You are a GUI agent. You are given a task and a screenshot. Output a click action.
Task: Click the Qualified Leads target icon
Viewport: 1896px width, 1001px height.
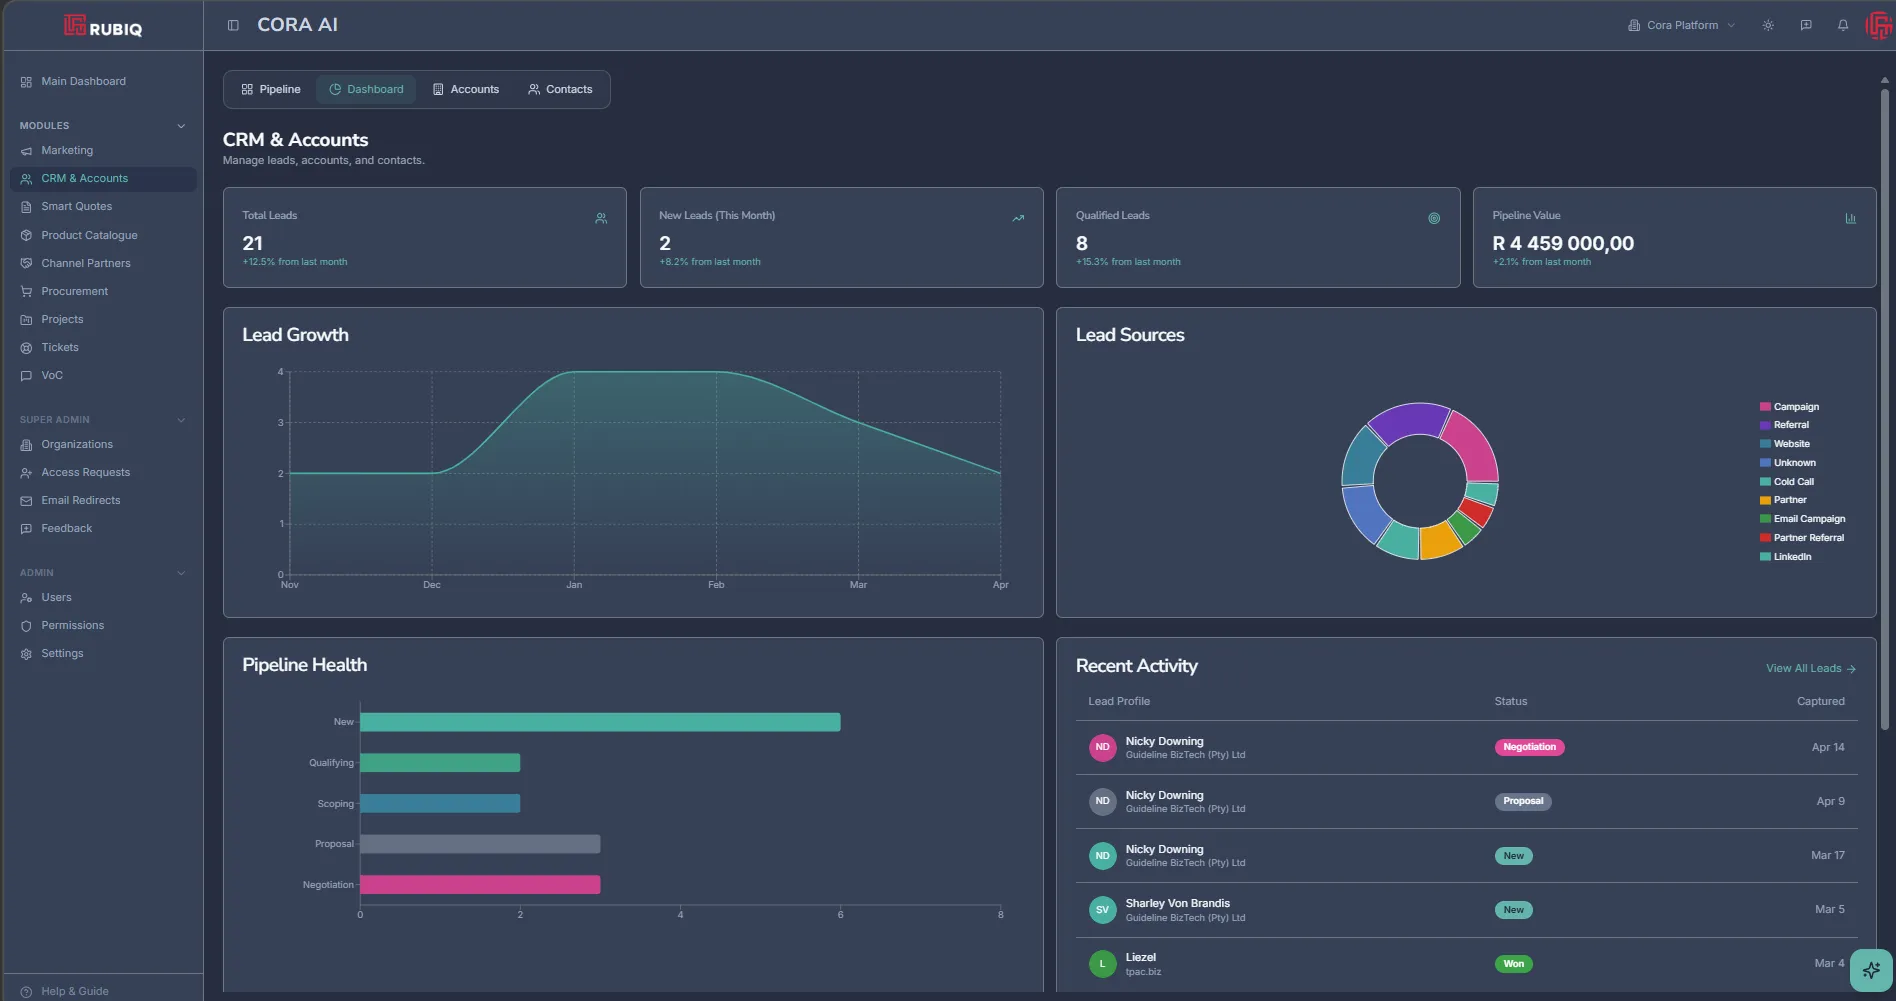[x=1434, y=218]
